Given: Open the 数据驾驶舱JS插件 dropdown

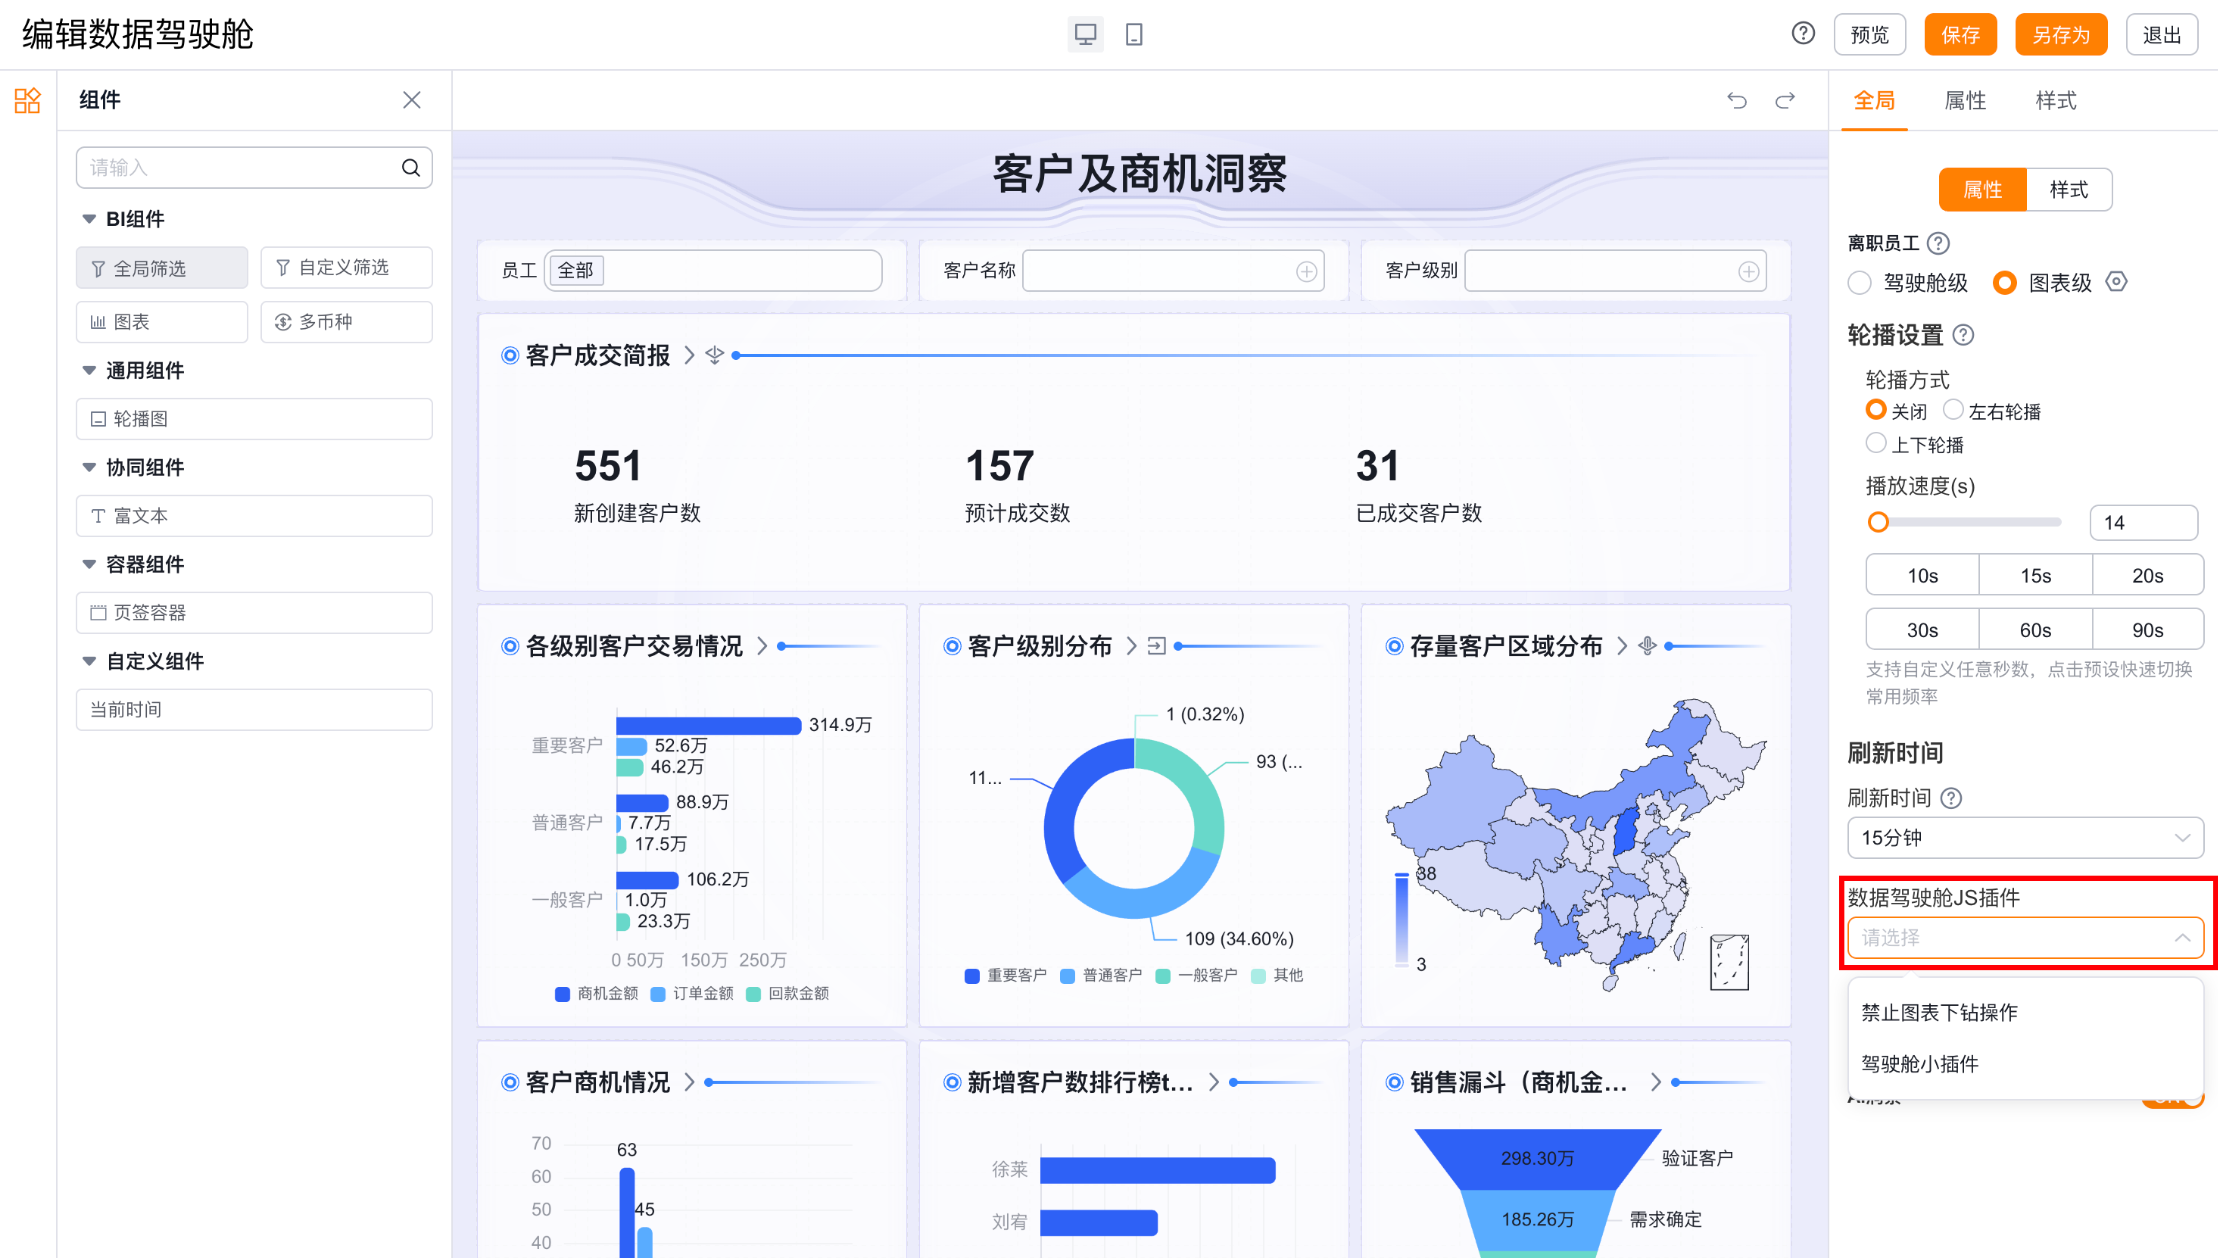Looking at the screenshot, I should click(x=2025, y=938).
